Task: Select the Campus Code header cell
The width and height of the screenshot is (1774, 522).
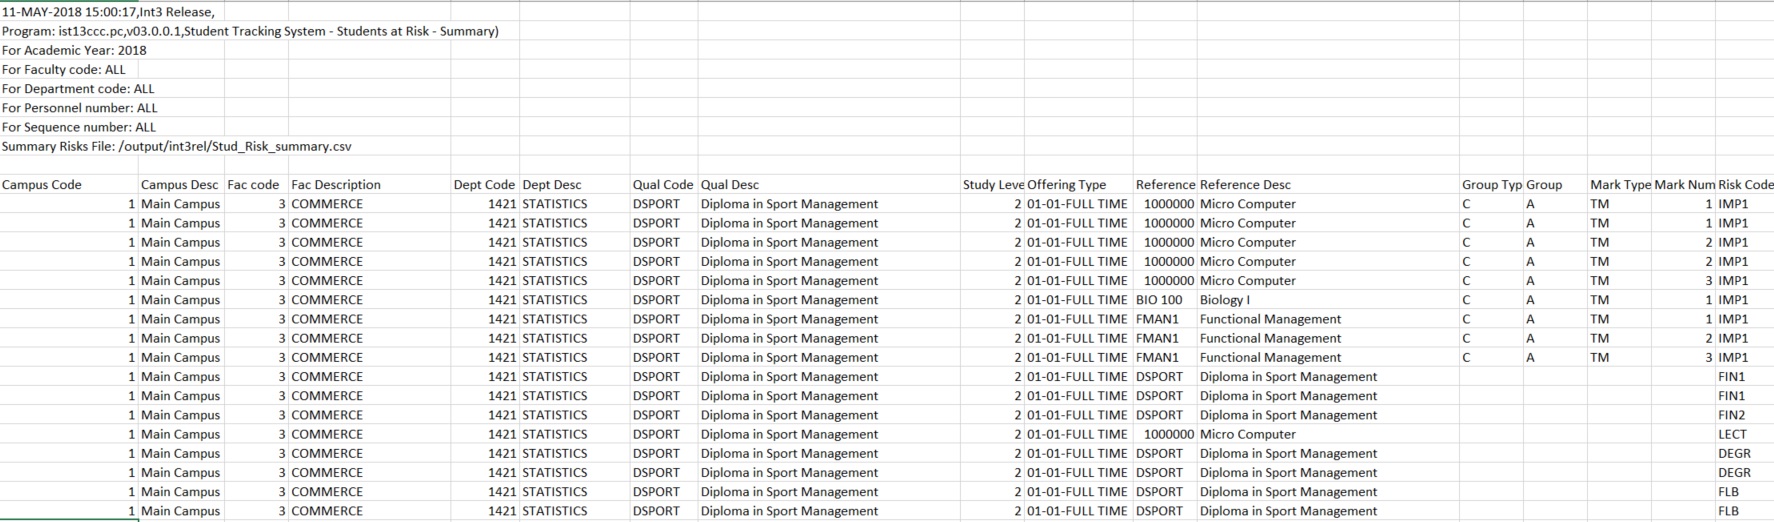Action: tap(42, 185)
